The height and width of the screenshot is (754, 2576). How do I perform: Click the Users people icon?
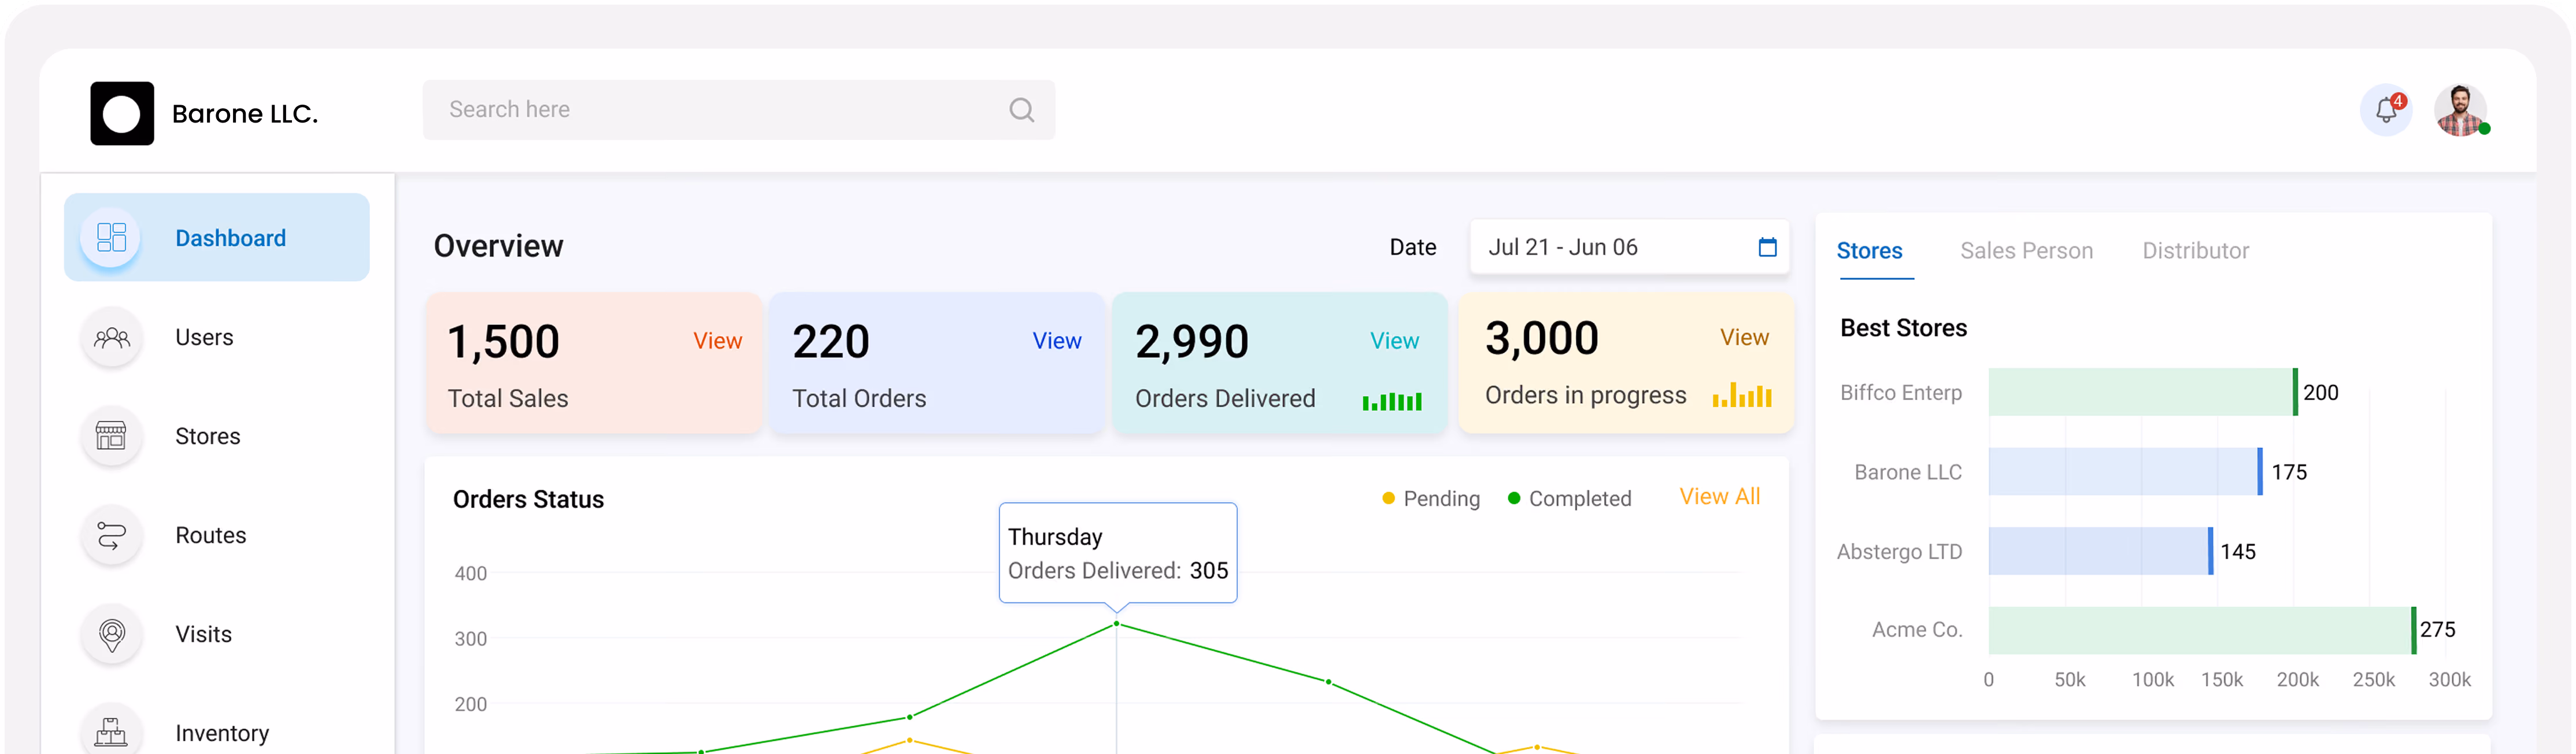tap(111, 337)
